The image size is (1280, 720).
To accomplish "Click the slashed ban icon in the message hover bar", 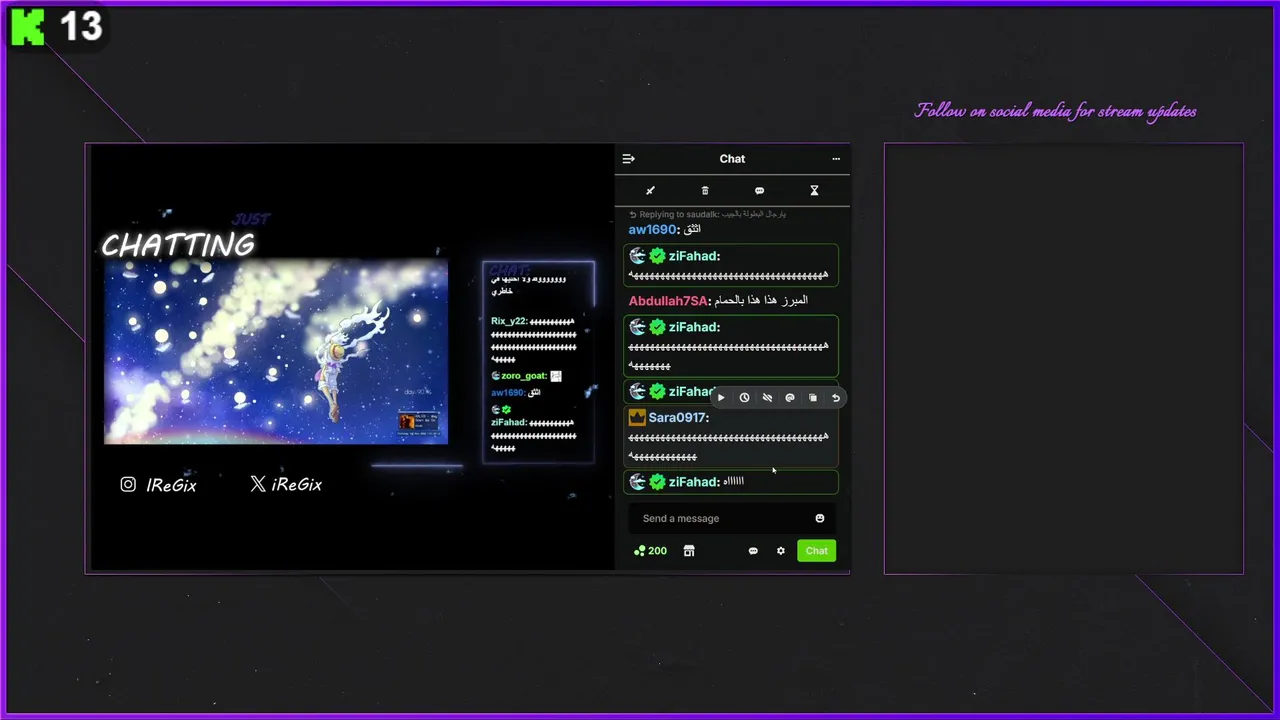I will coord(767,398).
